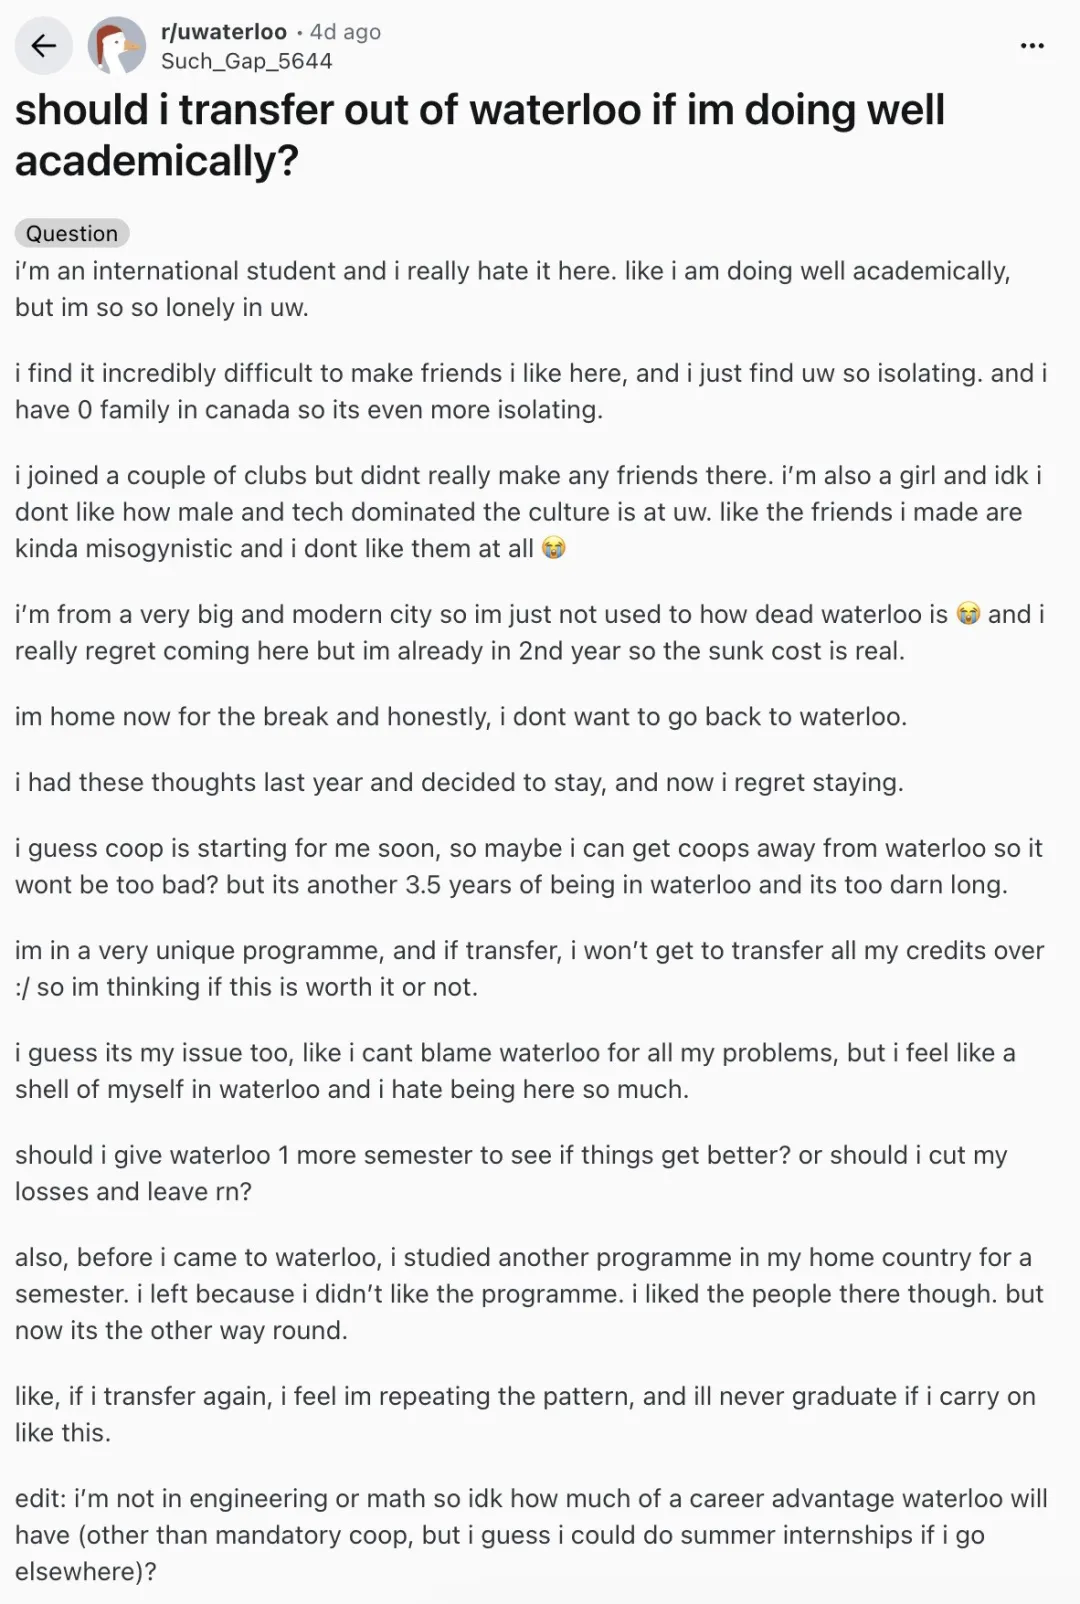Viewport: 1080px width, 1604px height.
Task: Click the paragraph starting 'i joined a couple of clubs'
Action: click(x=528, y=511)
